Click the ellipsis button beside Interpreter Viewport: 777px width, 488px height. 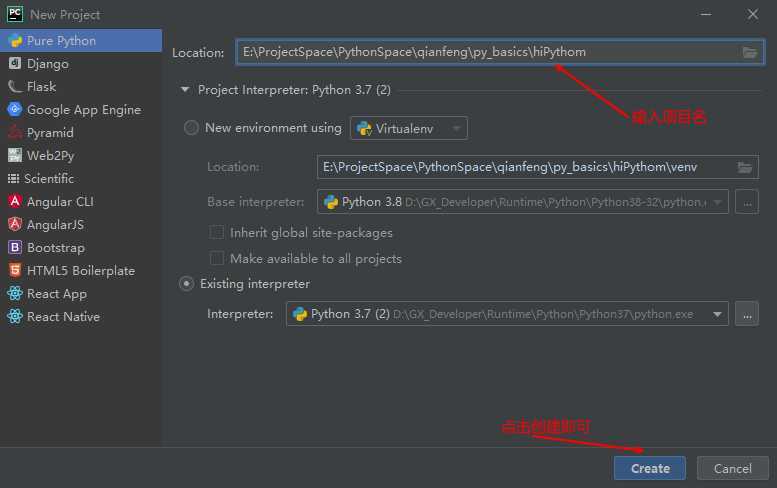[747, 314]
